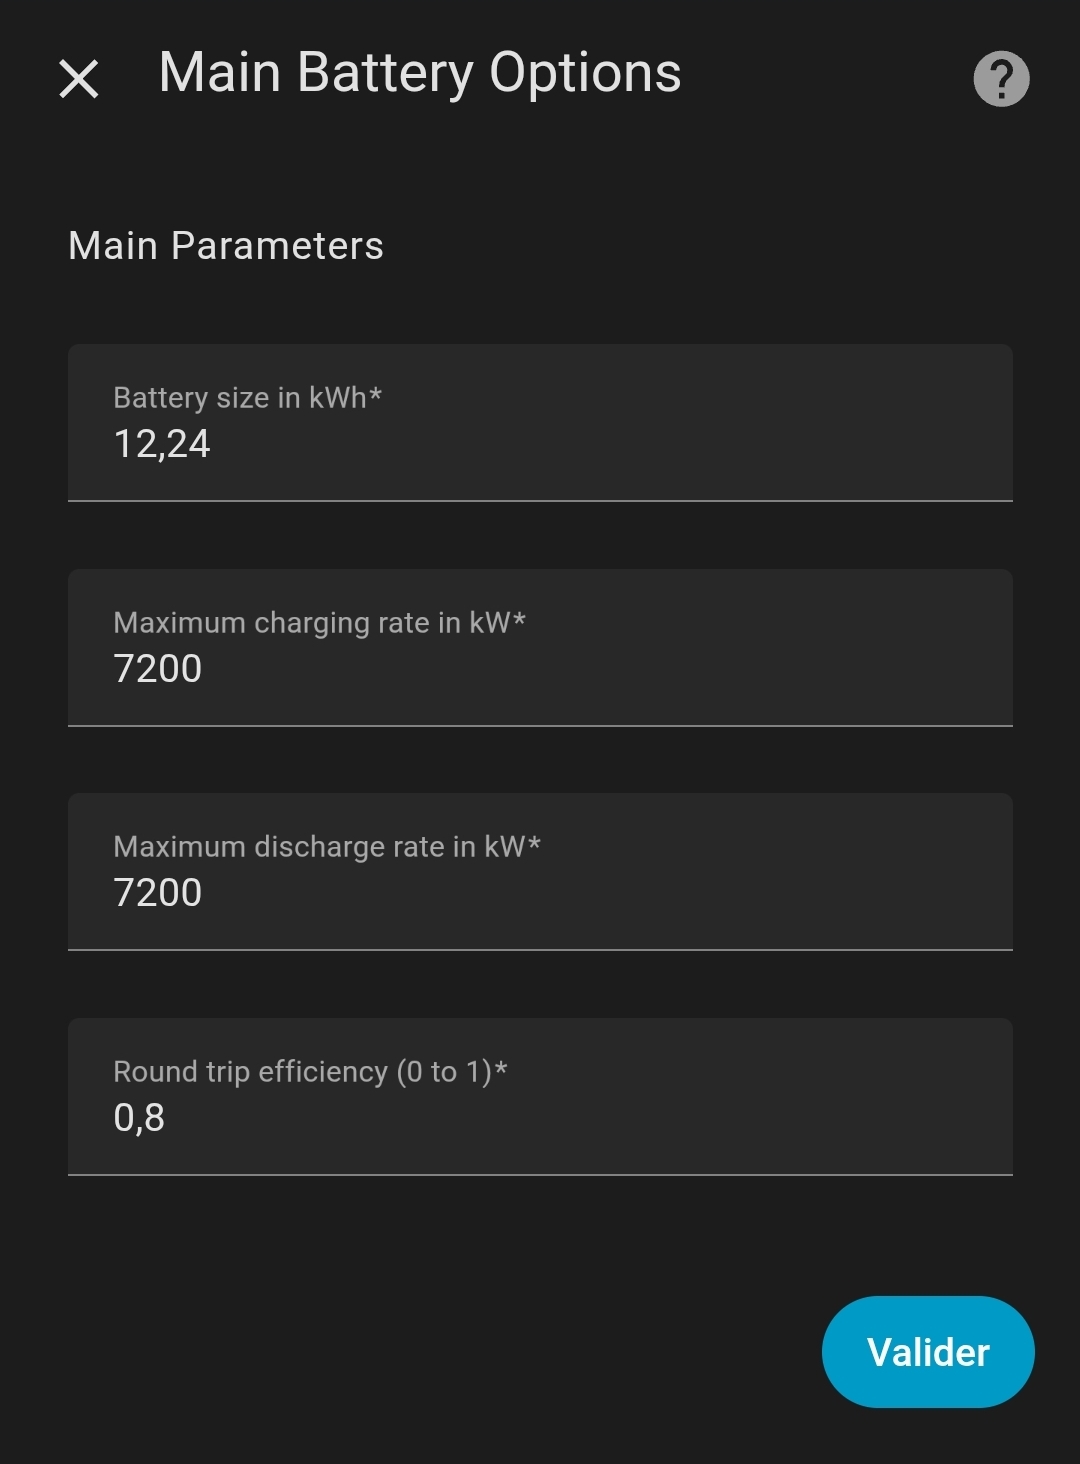The width and height of the screenshot is (1080, 1464).
Task: Click the "Maximum discharge rate in kW" label
Action: 319,847
